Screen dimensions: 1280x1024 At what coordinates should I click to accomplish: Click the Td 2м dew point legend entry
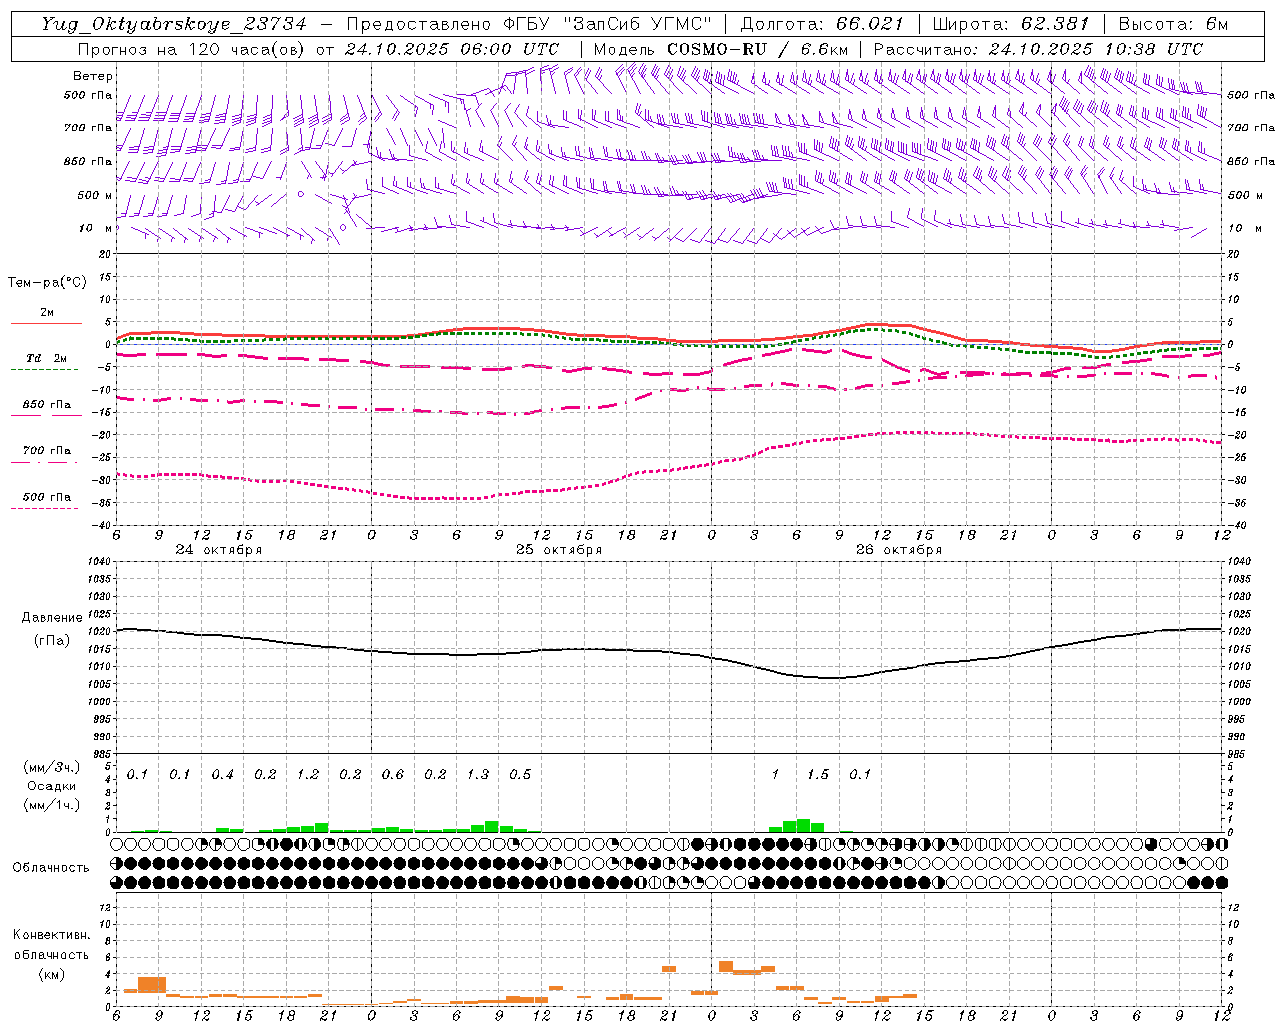pyautogui.click(x=46, y=358)
